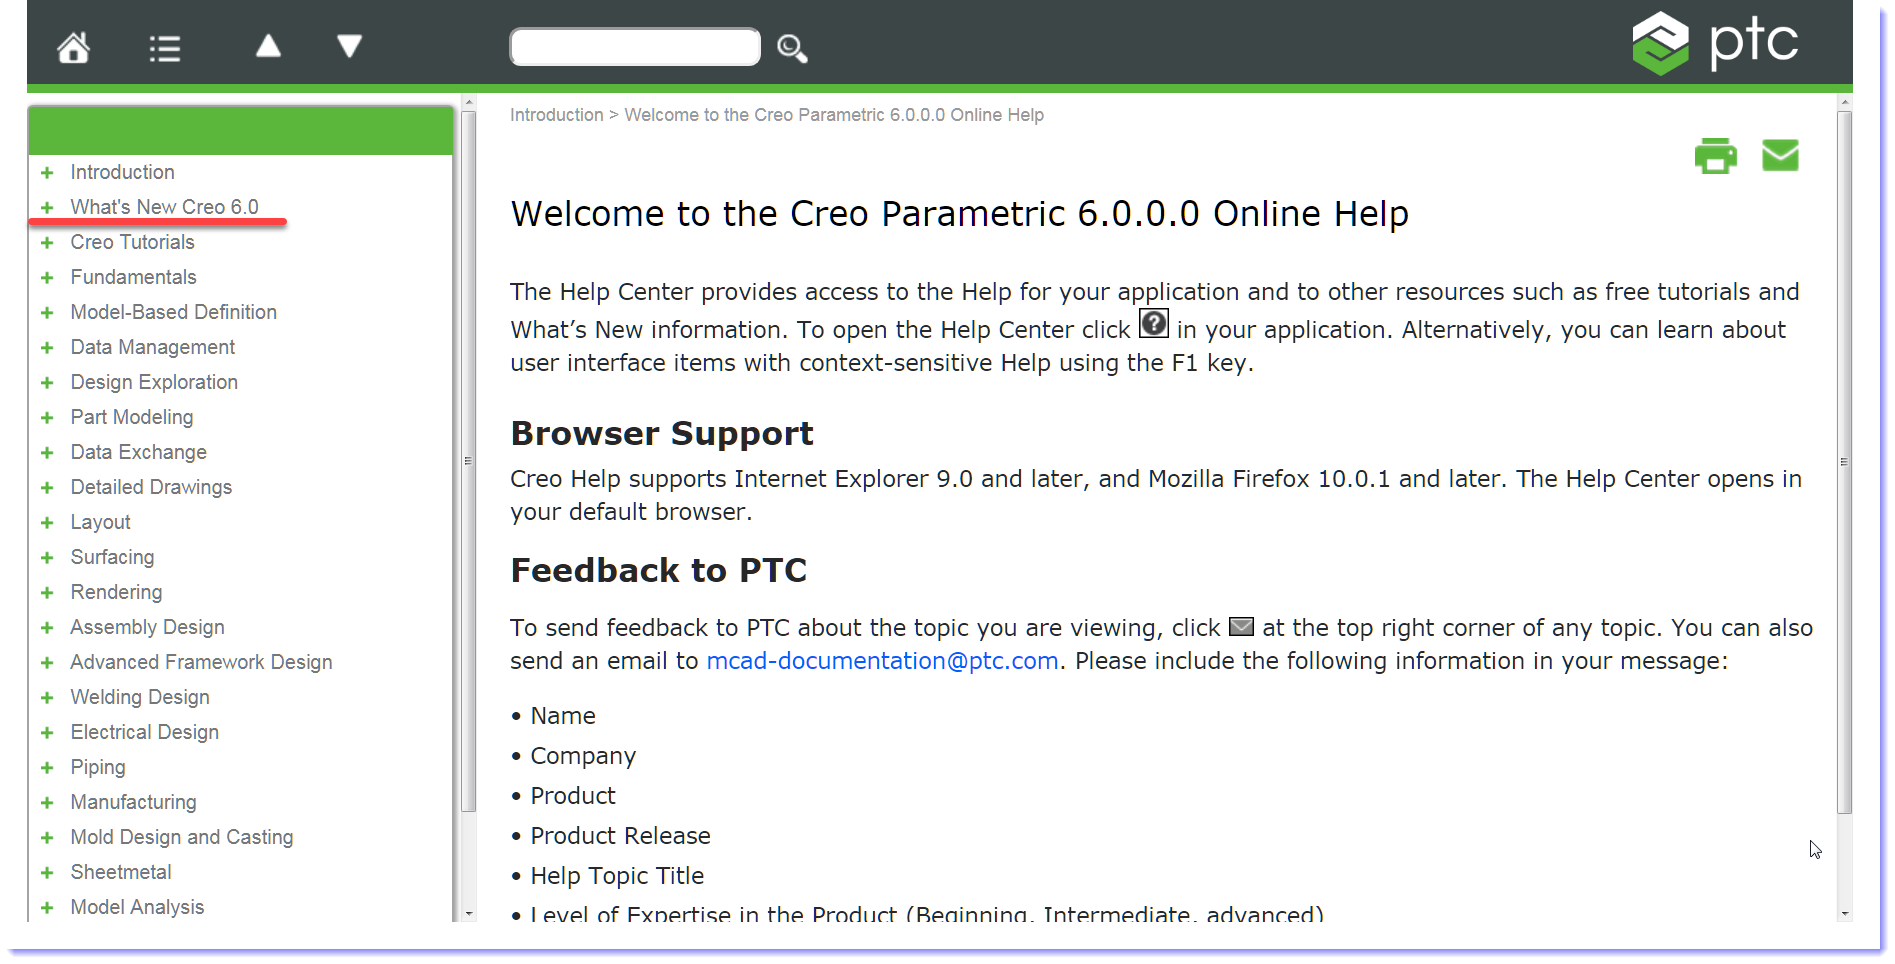Image resolution: width=1895 pixels, height=964 pixels.
Task: Click the search magnifier icon
Action: (x=792, y=48)
